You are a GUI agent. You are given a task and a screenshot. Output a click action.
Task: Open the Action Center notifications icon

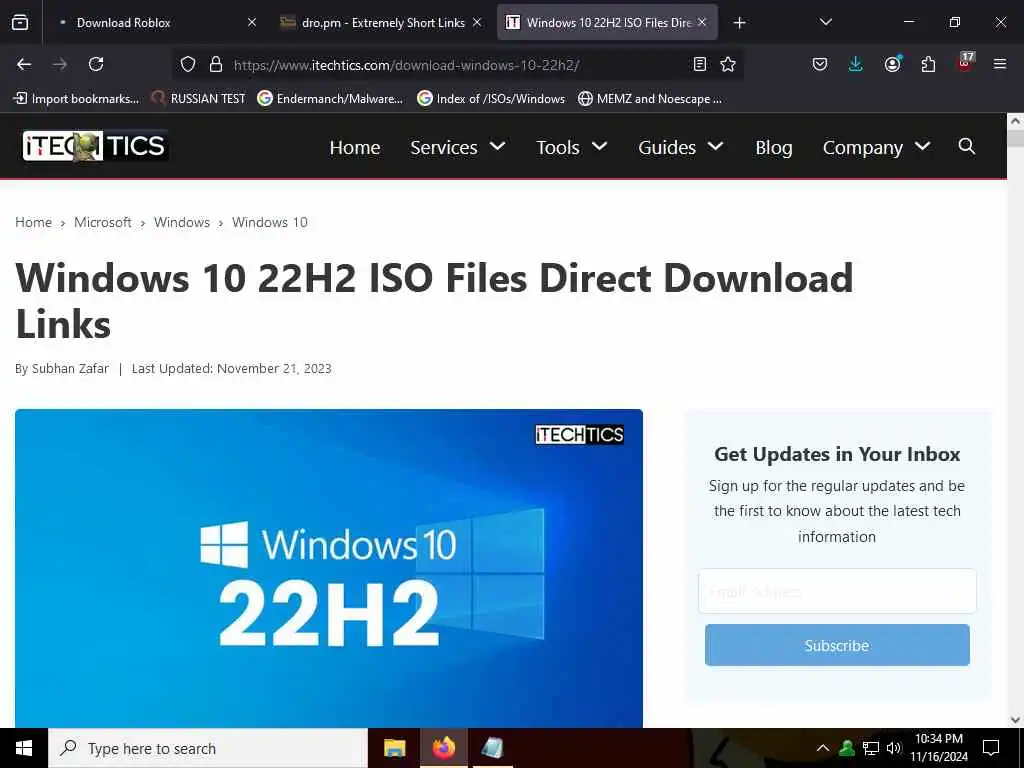991,748
